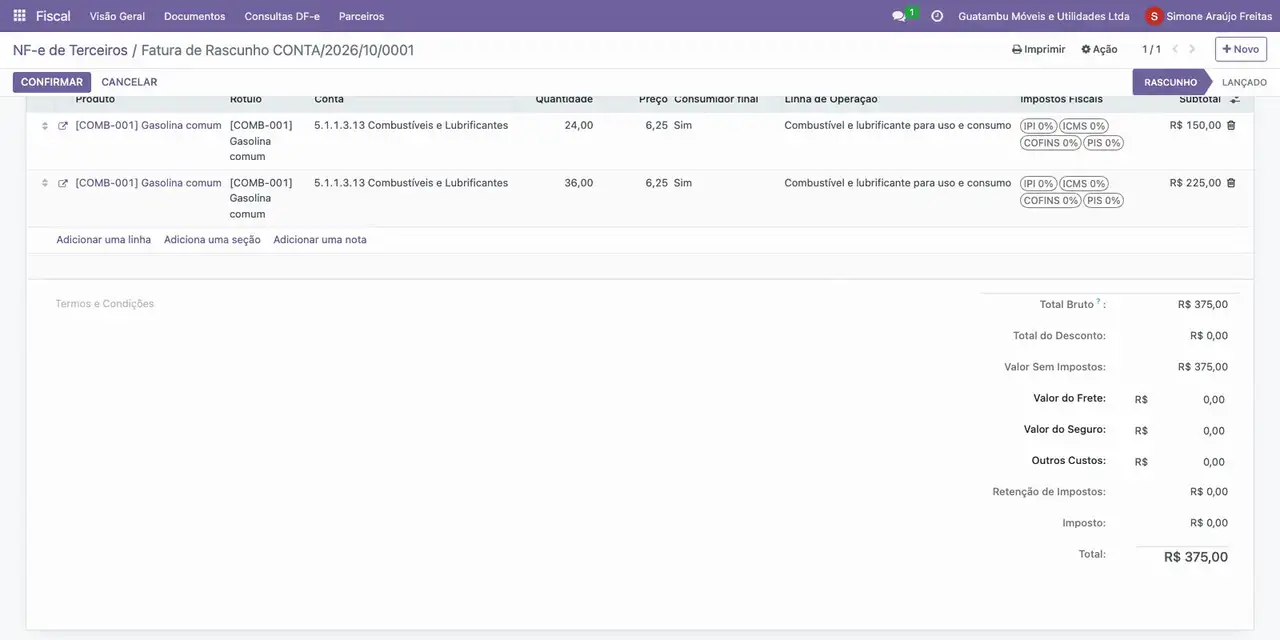
Task: Click the COFINS 0% tag on the R$ 225,00 line
Action: [1050, 201]
